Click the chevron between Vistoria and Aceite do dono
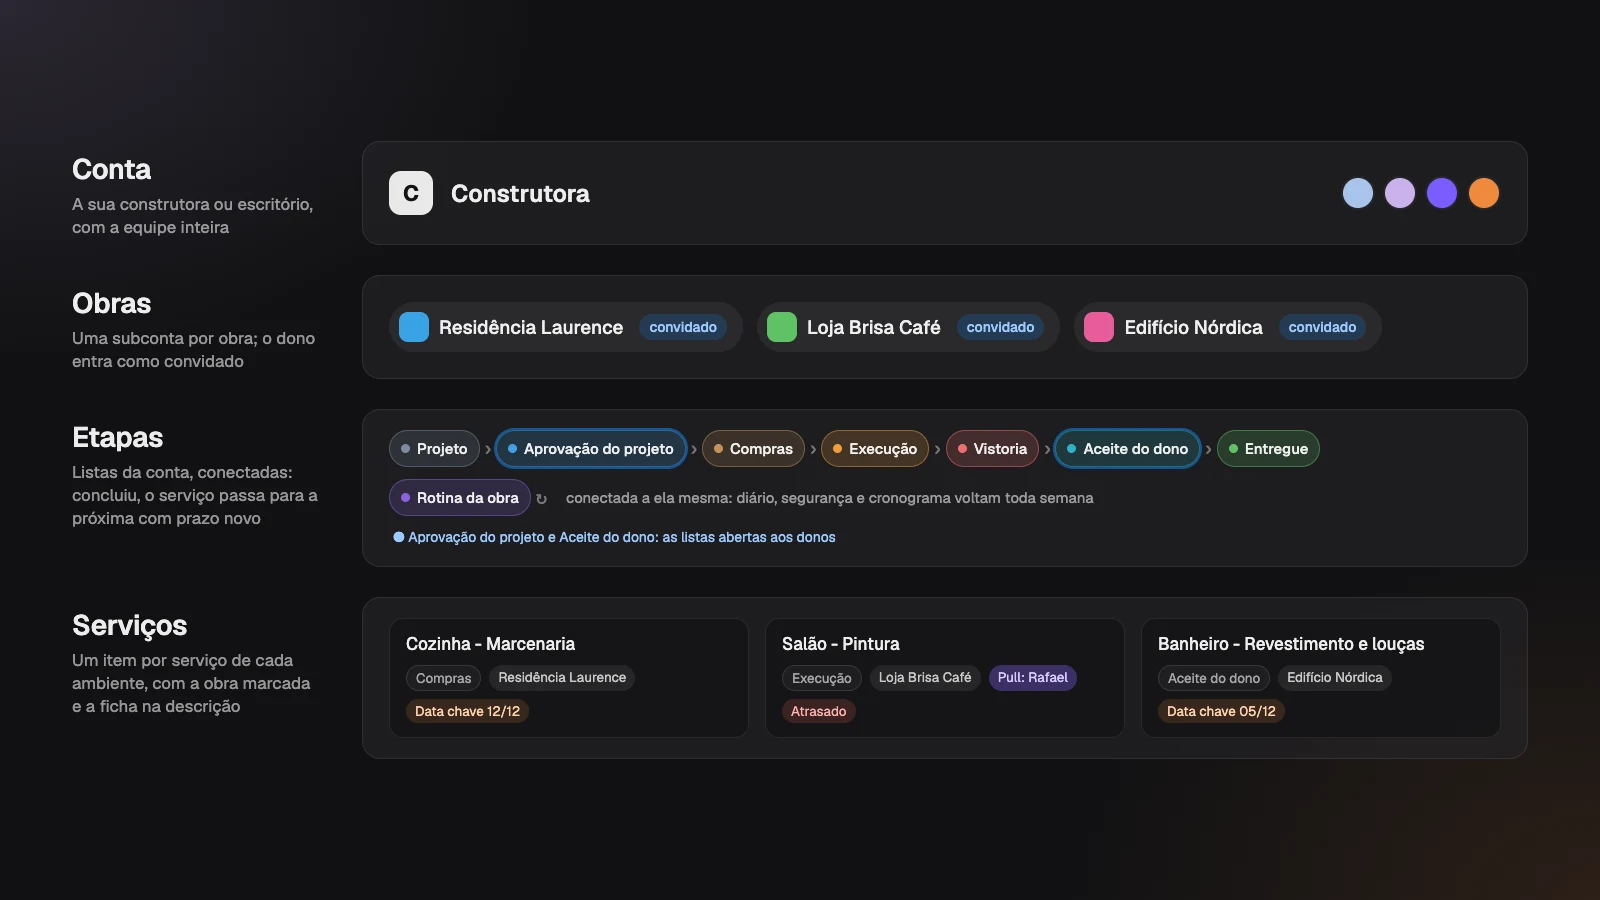 [1047, 450]
